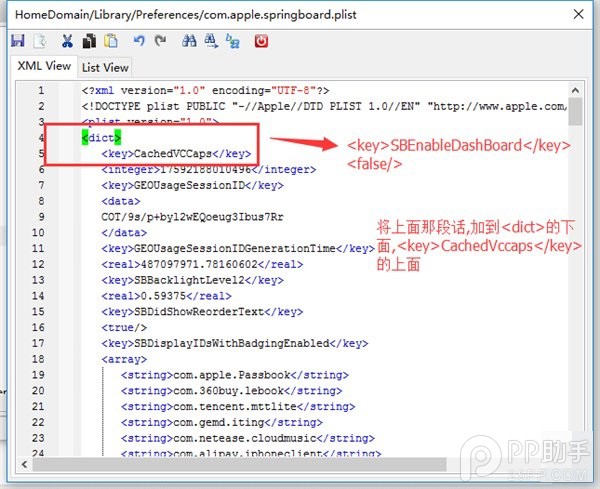
Task: Click line number 17 in the gutter
Action: [x=40, y=343]
